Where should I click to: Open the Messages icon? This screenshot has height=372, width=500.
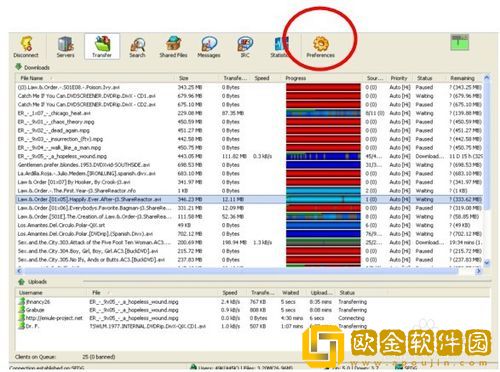point(209,47)
